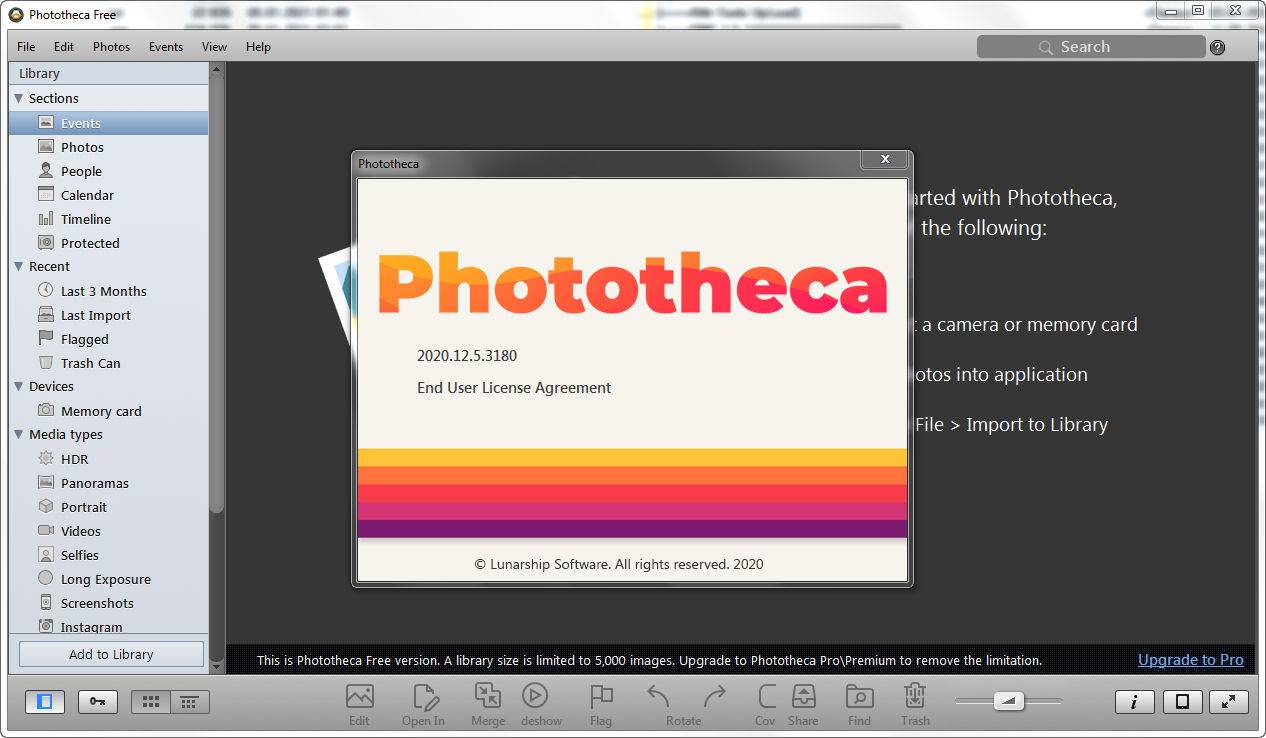This screenshot has height=738, width=1266.
Task: Follow the Upgrade to Pro link
Action: [x=1191, y=660]
